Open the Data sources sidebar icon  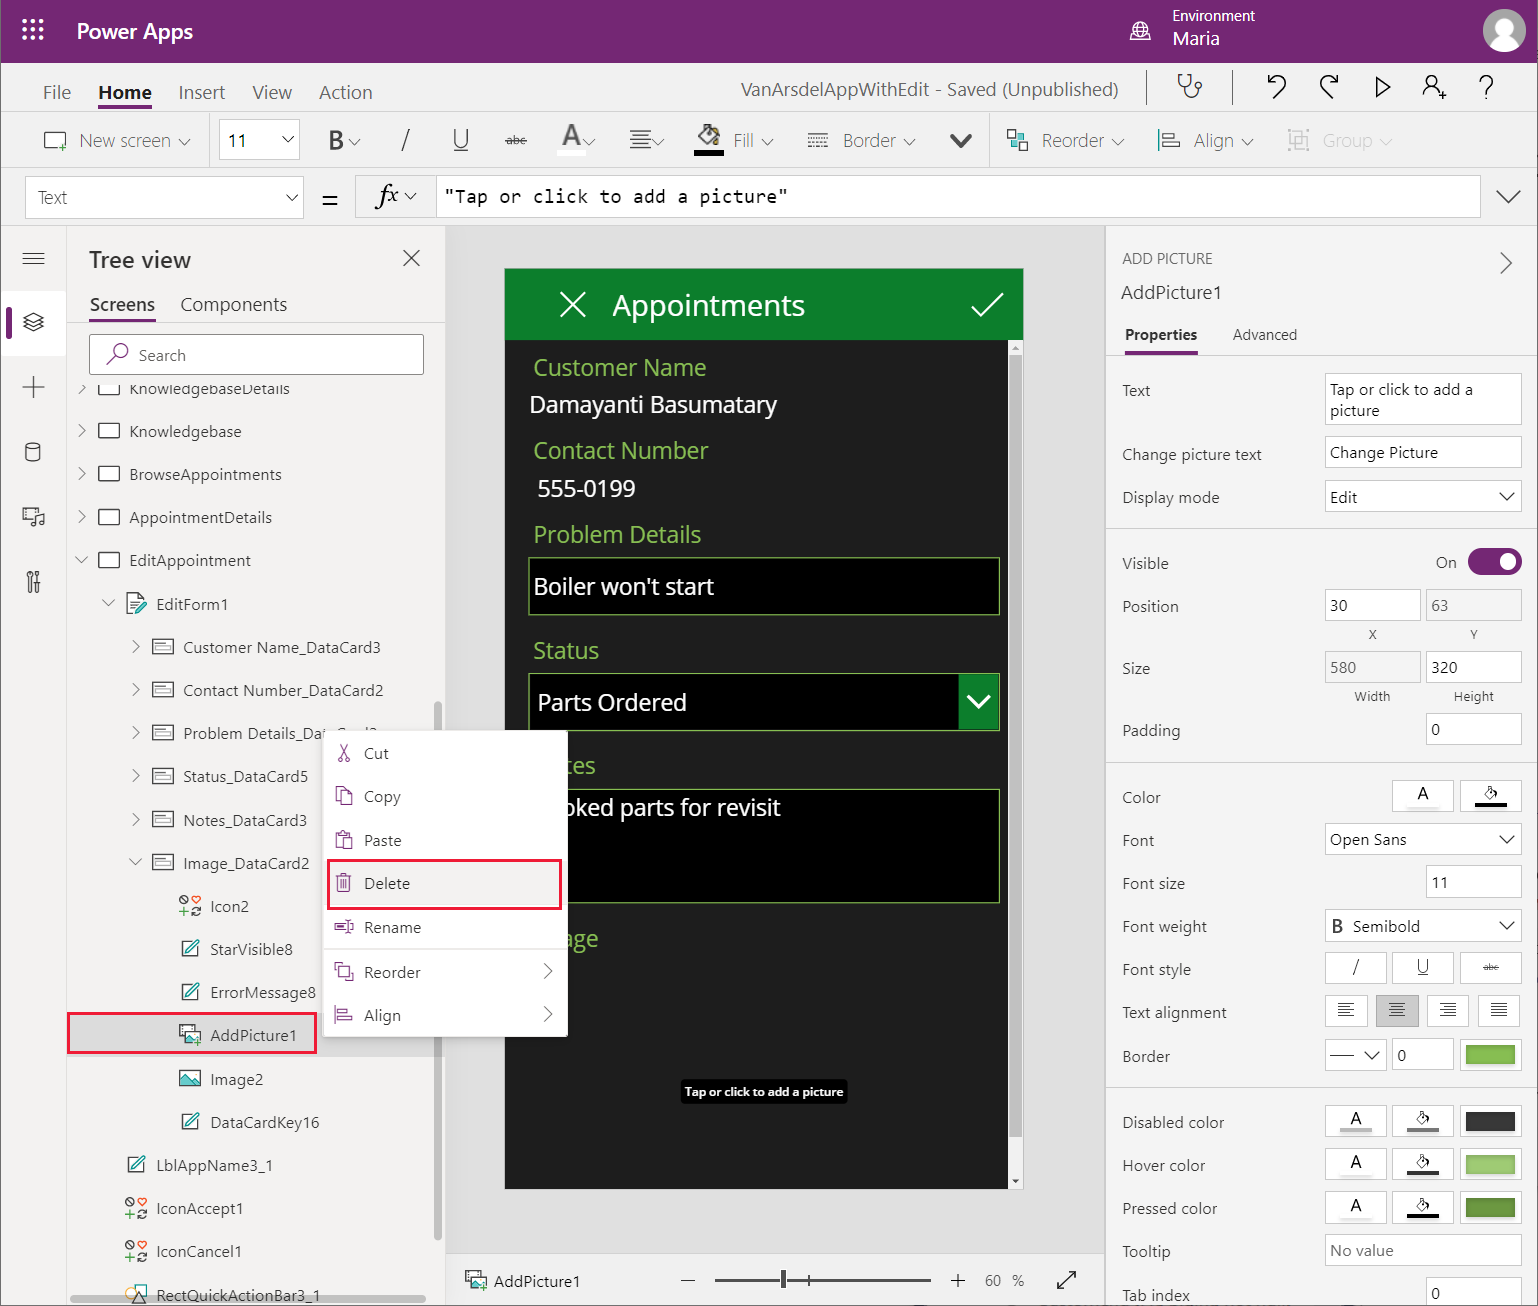pos(33,452)
